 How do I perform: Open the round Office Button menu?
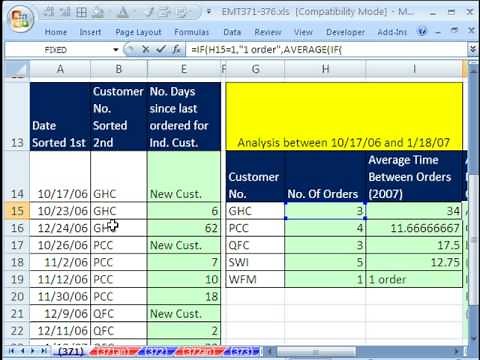point(21,19)
